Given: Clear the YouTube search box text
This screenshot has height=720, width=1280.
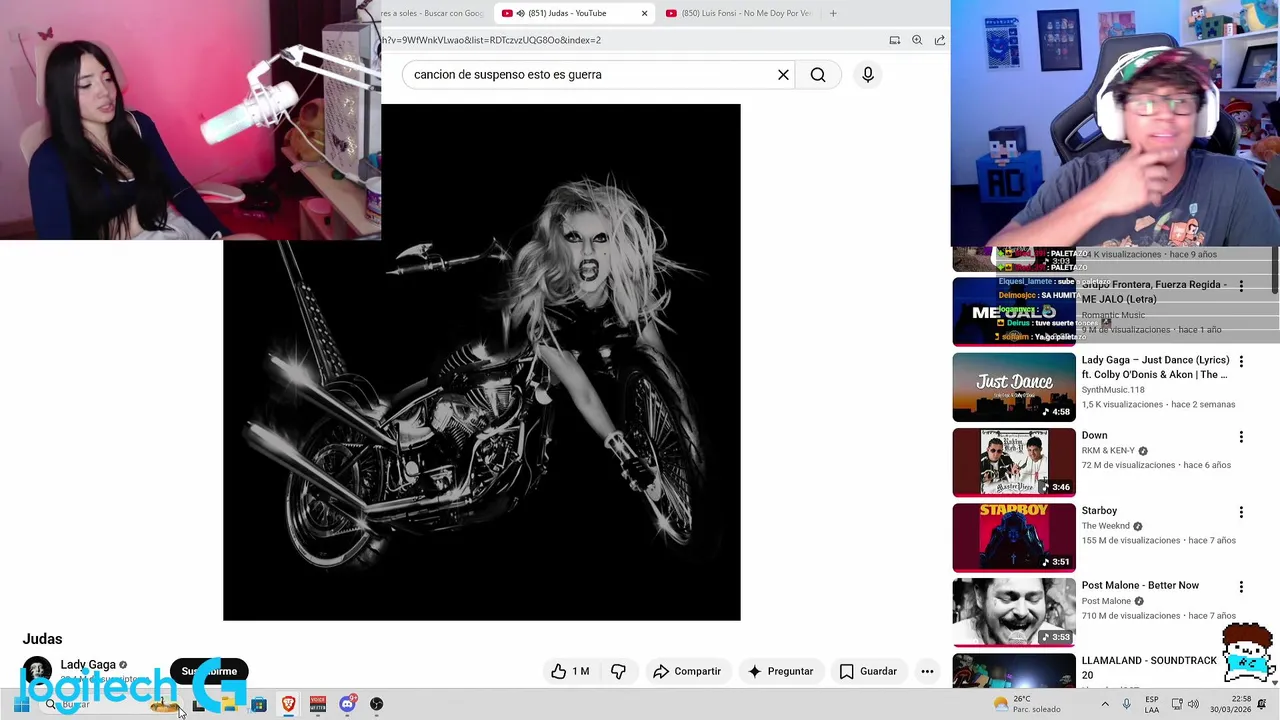Looking at the screenshot, I should (783, 75).
